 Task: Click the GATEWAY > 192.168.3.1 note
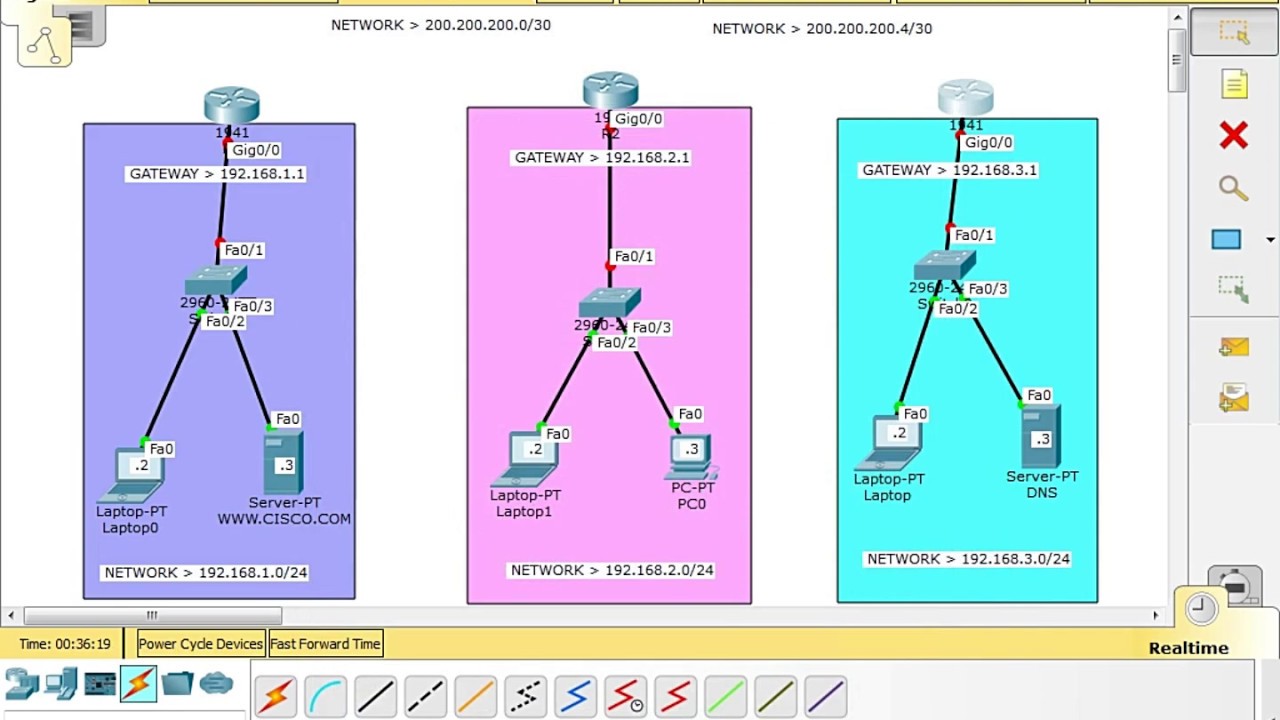(x=950, y=170)
